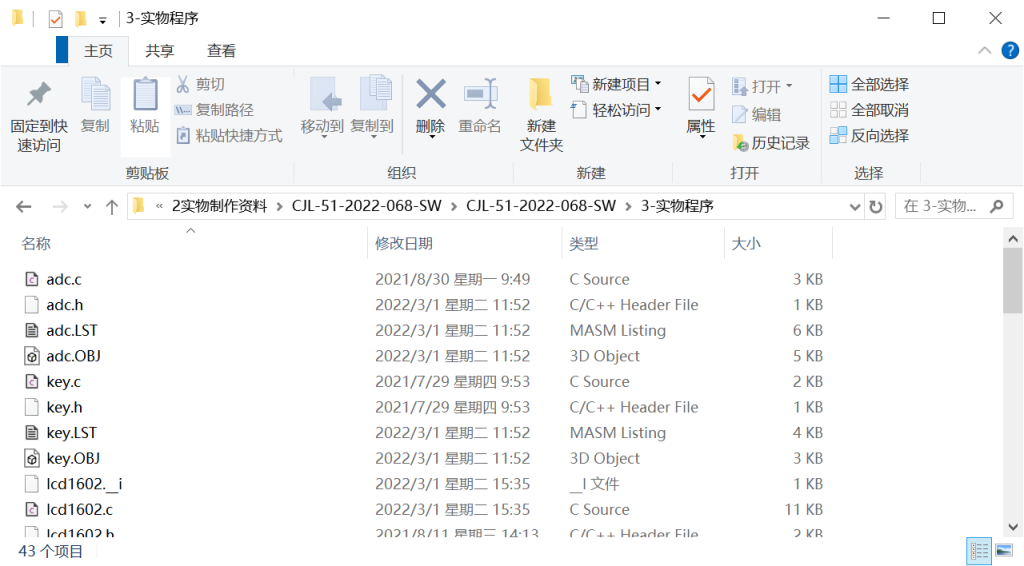Refresh the current folder view
This screenshot has width=1024, height=566.
tap(876, 207)
